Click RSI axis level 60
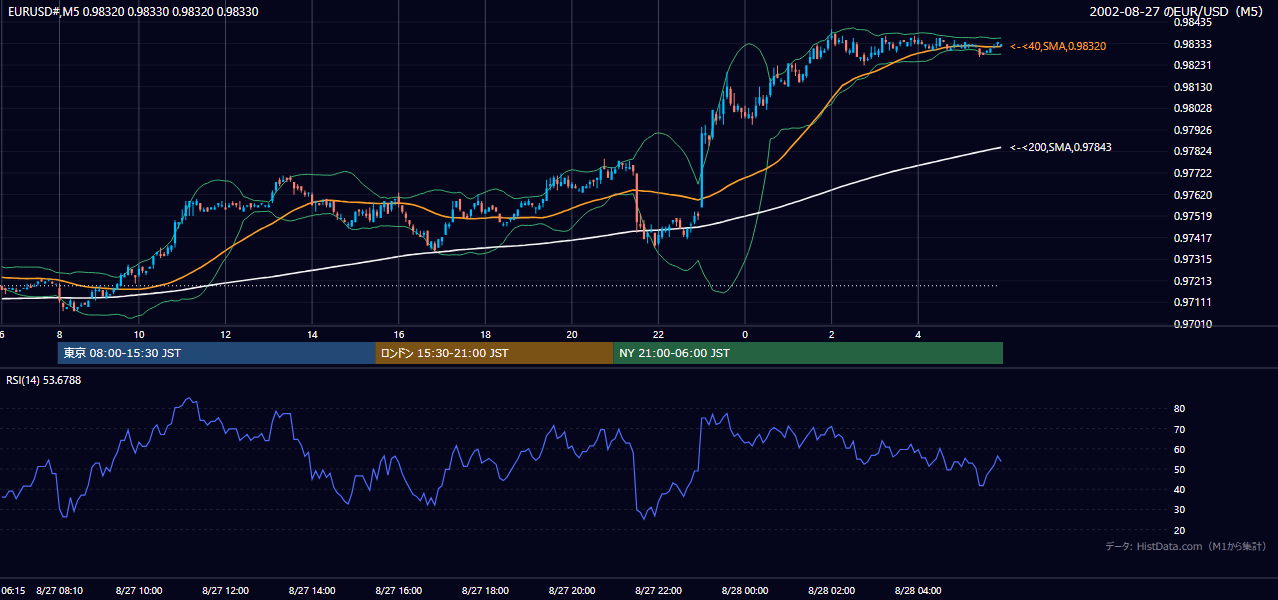This screenshot has width=1278, height=600. (1180, 450)
